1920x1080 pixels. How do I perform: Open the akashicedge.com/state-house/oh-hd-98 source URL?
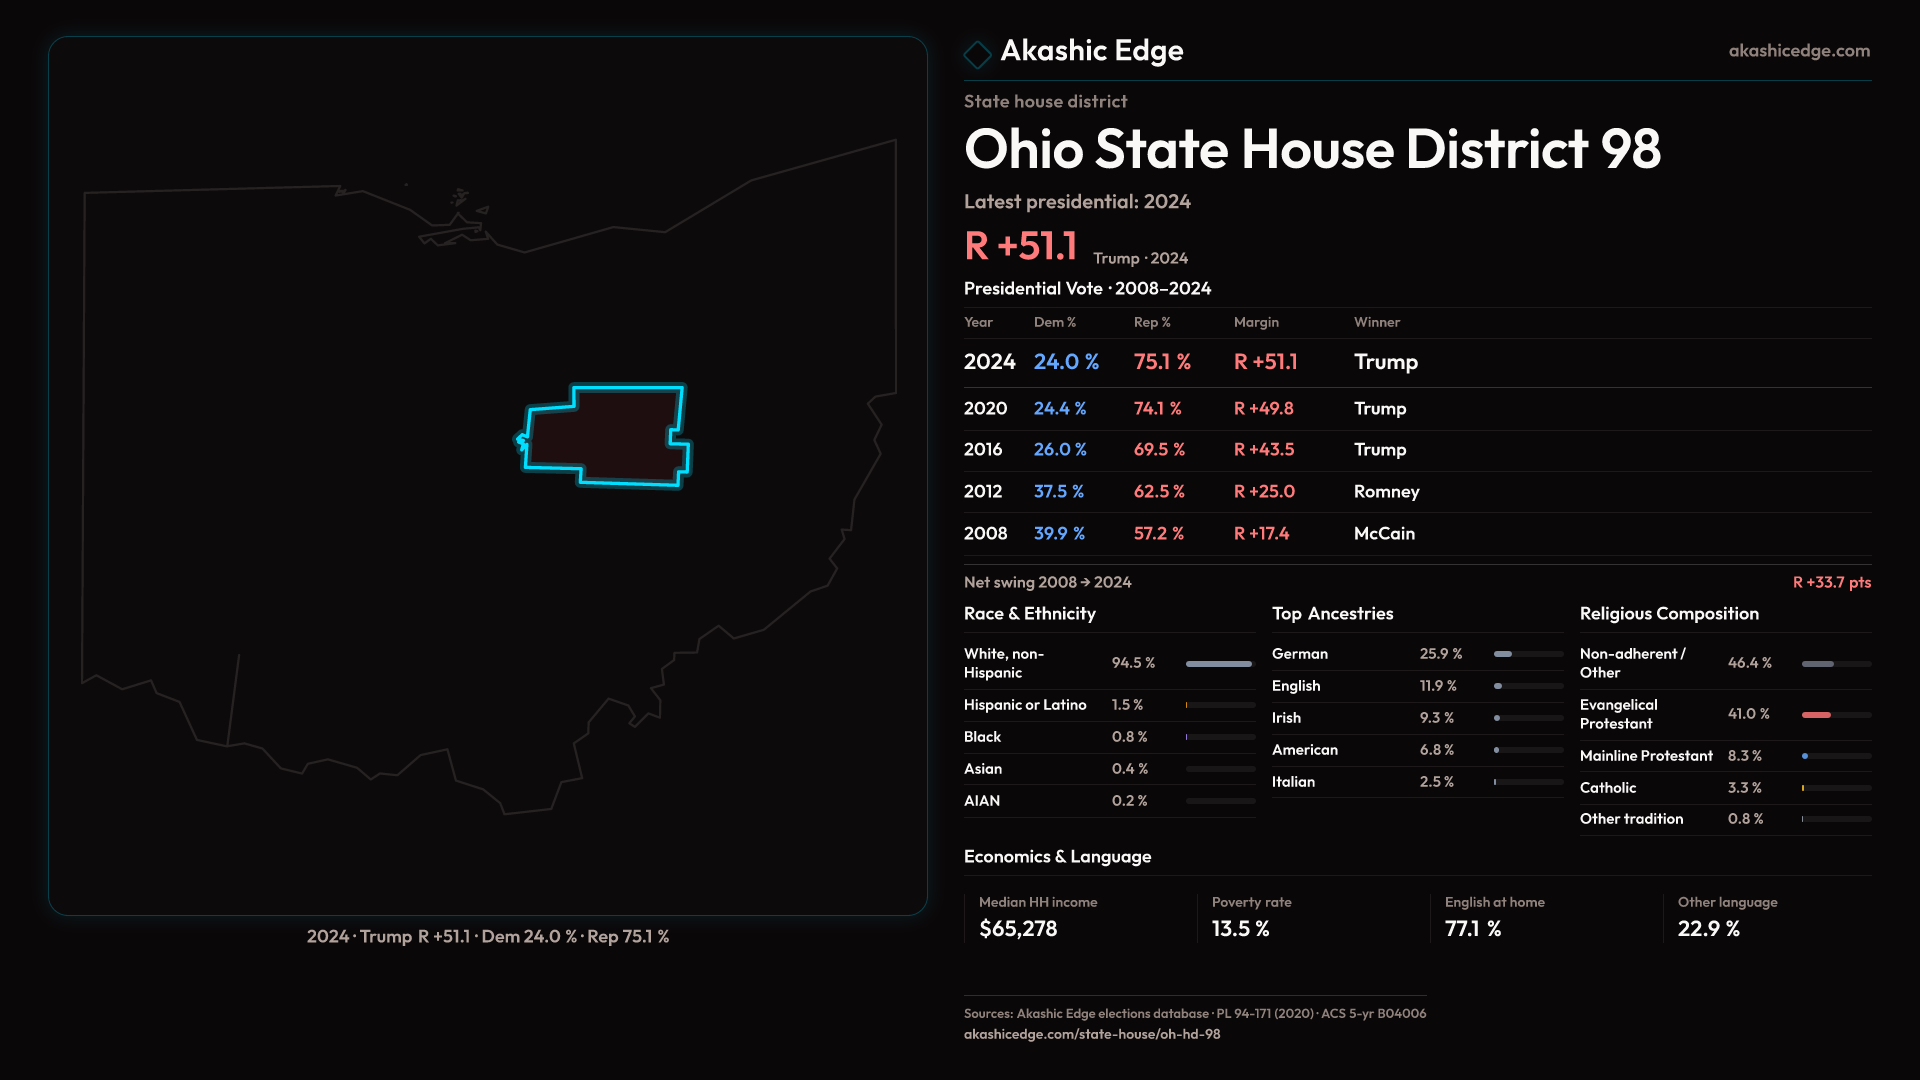click(1091, 1034)
